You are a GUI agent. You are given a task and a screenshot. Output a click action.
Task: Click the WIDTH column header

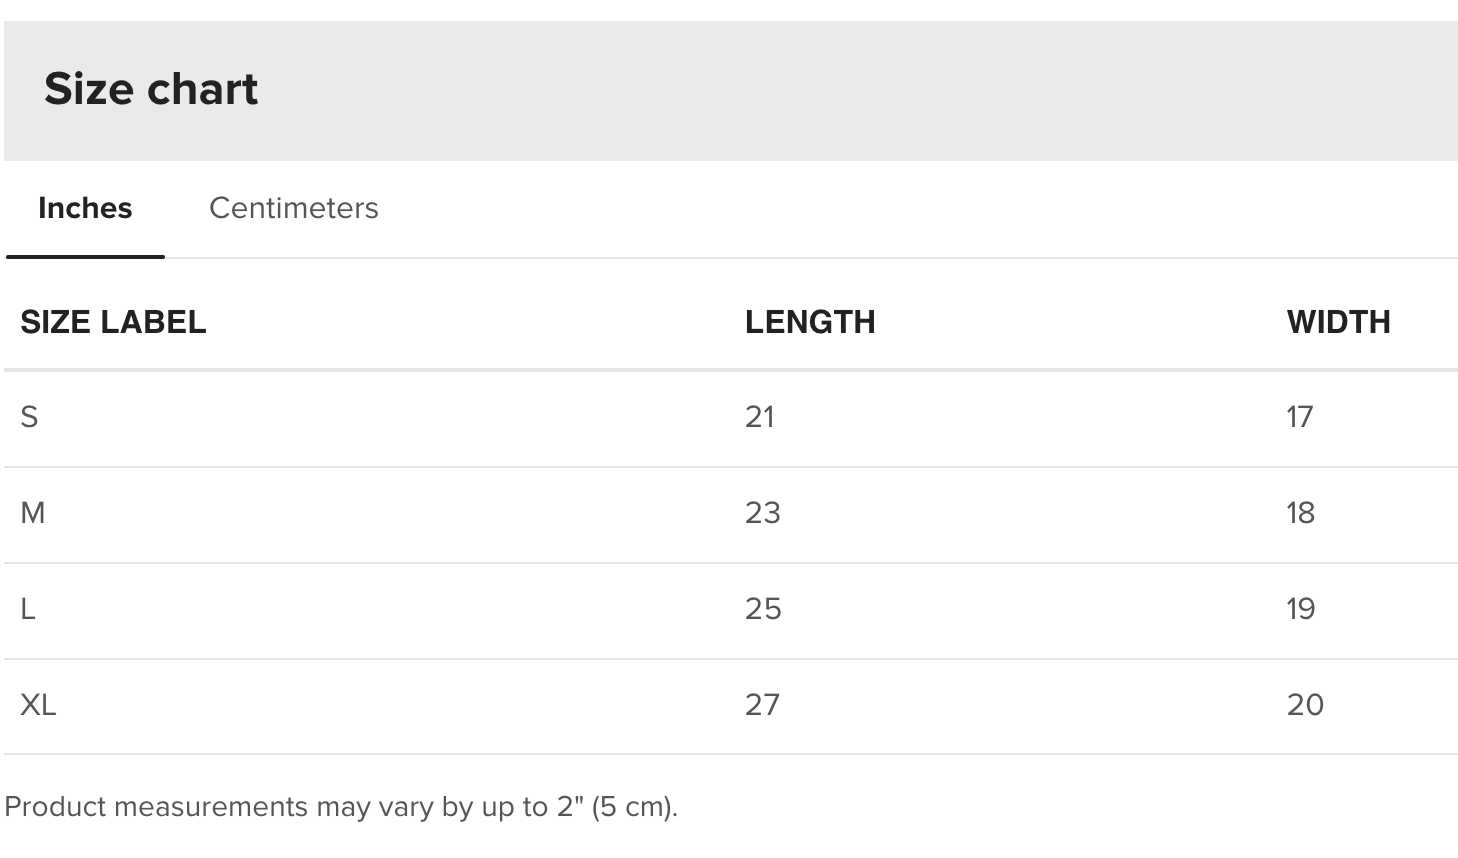pos(1338,322)
